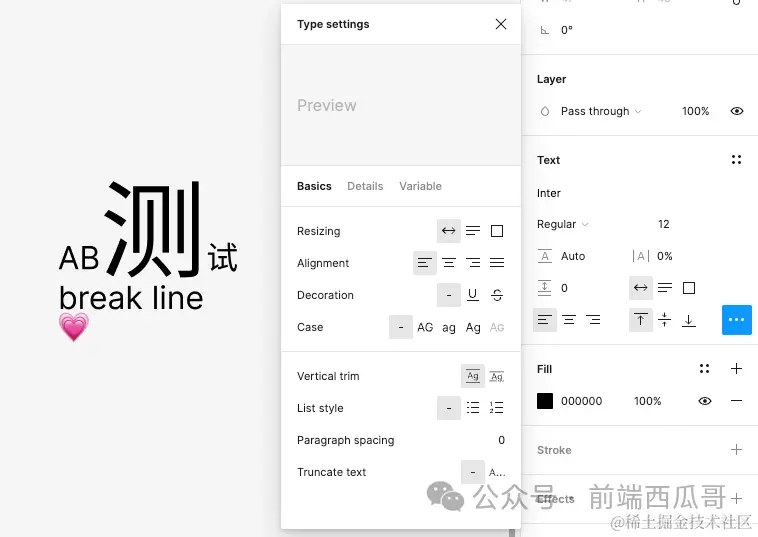Open the Pass through blend mode dropdown
This screenshot has width=758, height=537.
click(601, 111)
